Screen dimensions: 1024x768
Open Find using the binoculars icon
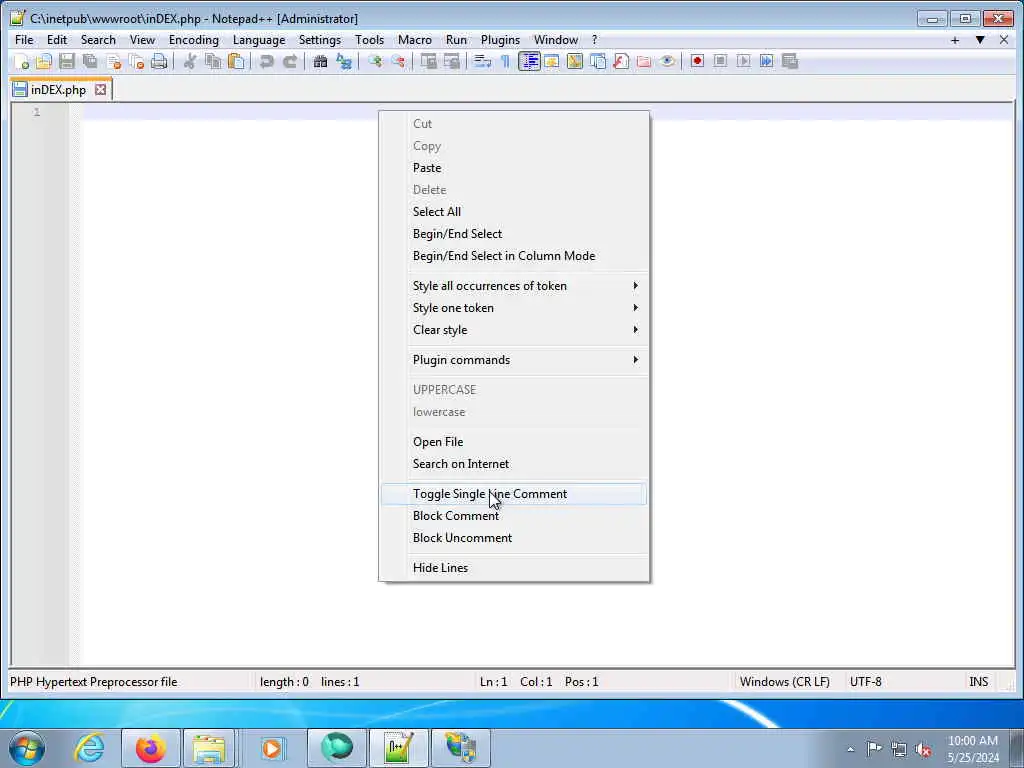(x=320, y=61)
